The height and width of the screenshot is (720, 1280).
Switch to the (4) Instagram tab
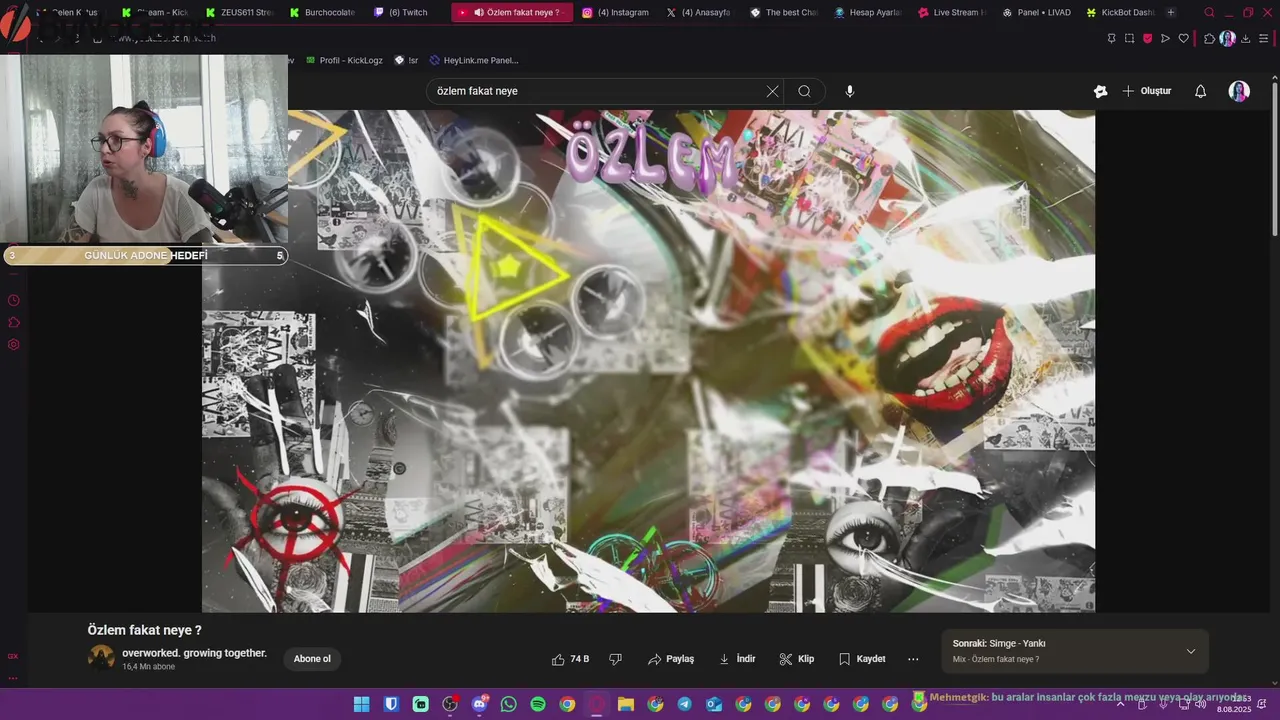[616, 12]
